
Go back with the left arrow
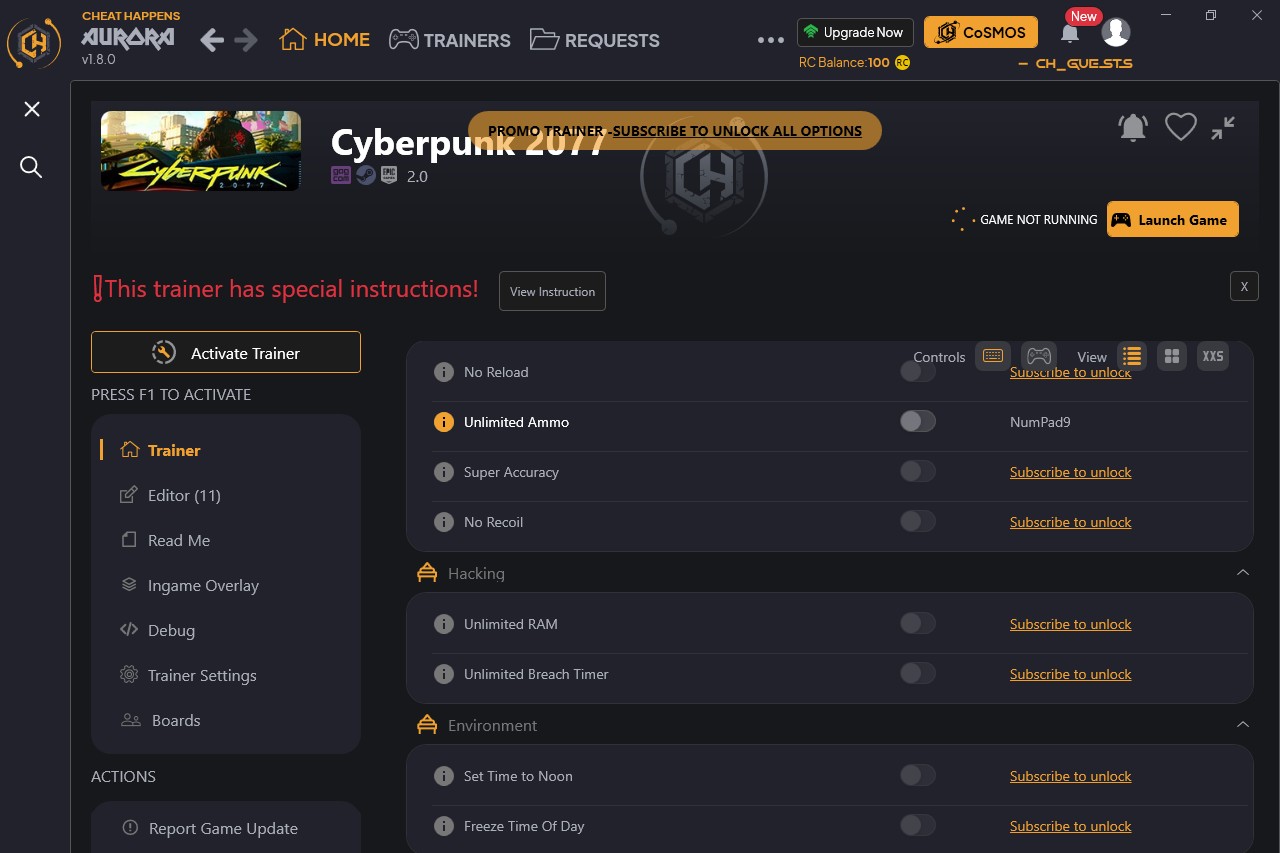pyautogui.click(x=211, y=40)
